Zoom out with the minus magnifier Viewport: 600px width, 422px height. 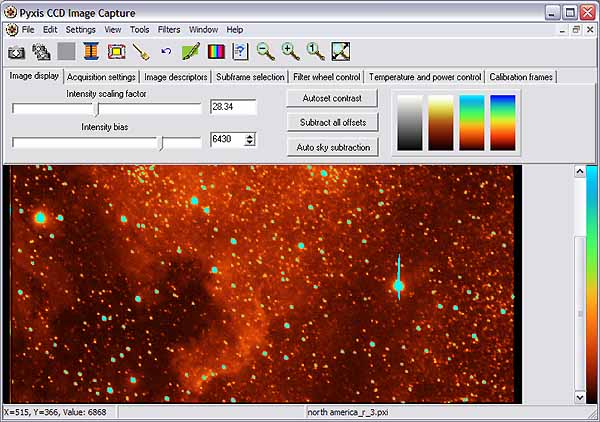click(x=265, y=52)
